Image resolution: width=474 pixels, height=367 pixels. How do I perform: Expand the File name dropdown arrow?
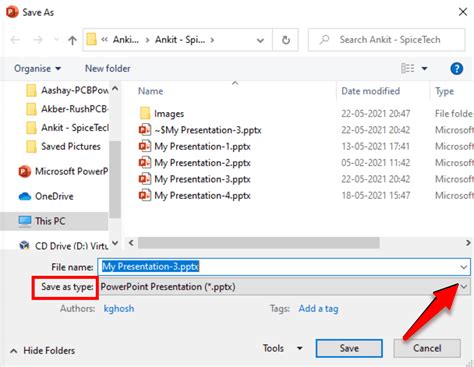[464, 267]
